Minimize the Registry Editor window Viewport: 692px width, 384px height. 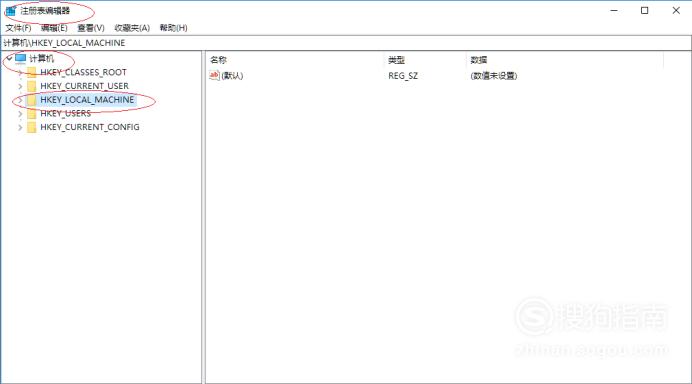coord(614,11)
